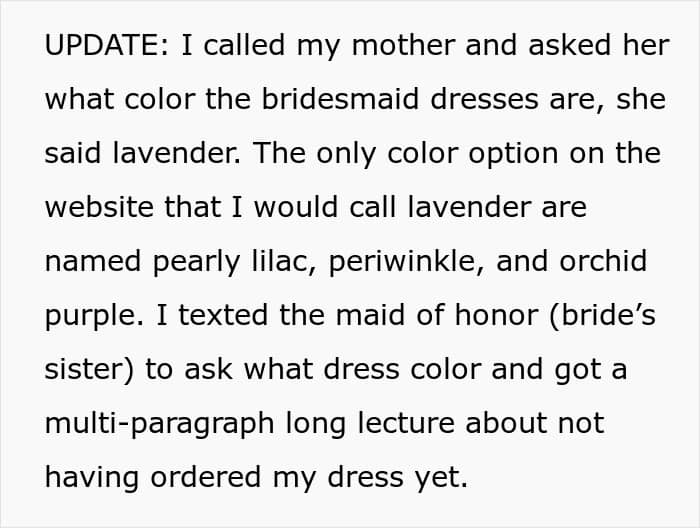Click the word "lecture"
Viewport: 700px width, 528px height.
406,423
